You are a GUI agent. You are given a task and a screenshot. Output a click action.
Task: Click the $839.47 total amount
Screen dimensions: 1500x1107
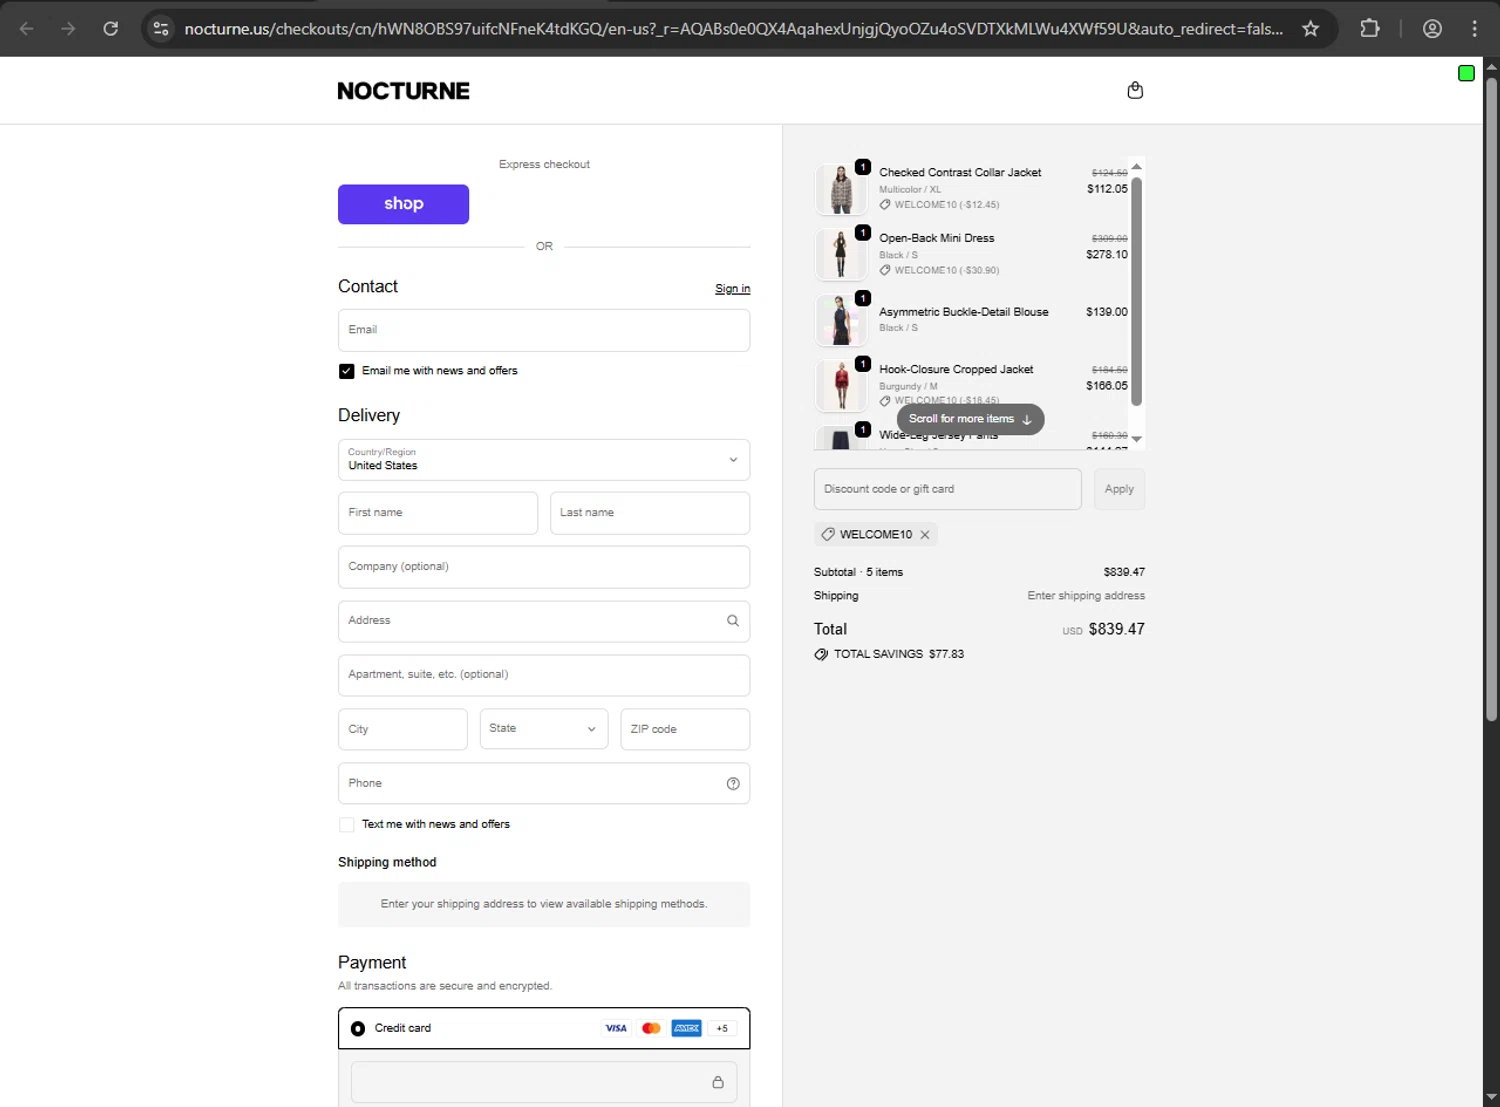click(x=1116, y=629)
